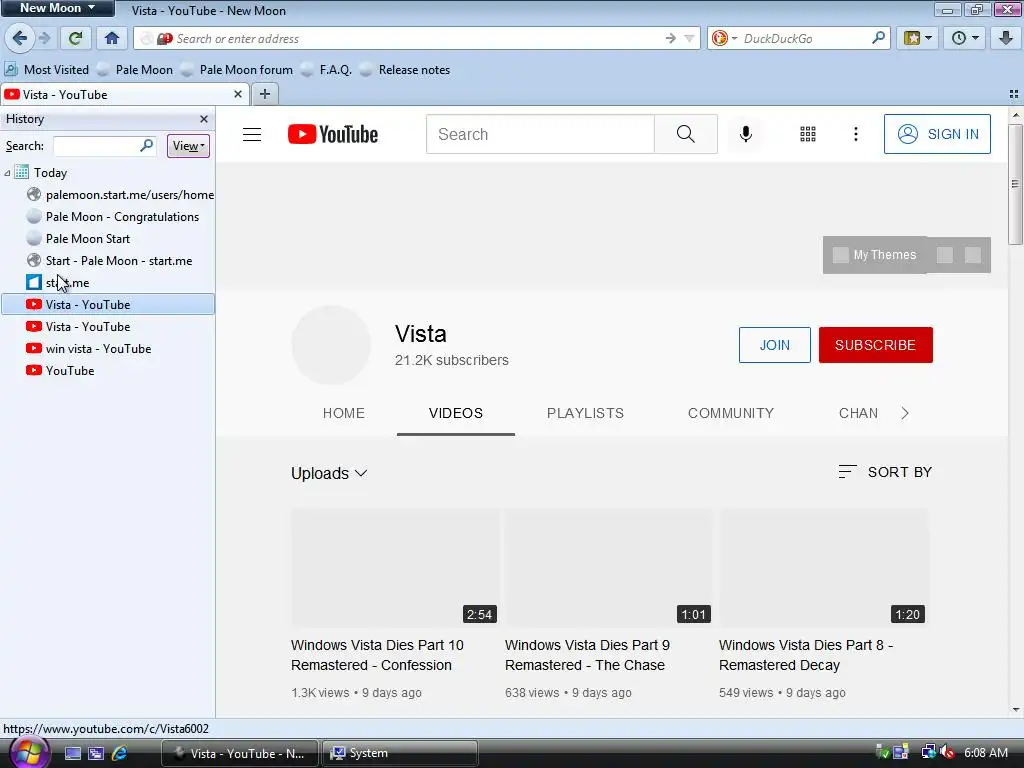Open Start - Pale Moon - start.me entry
The image size is (1024, 768).
click(109, 261)
